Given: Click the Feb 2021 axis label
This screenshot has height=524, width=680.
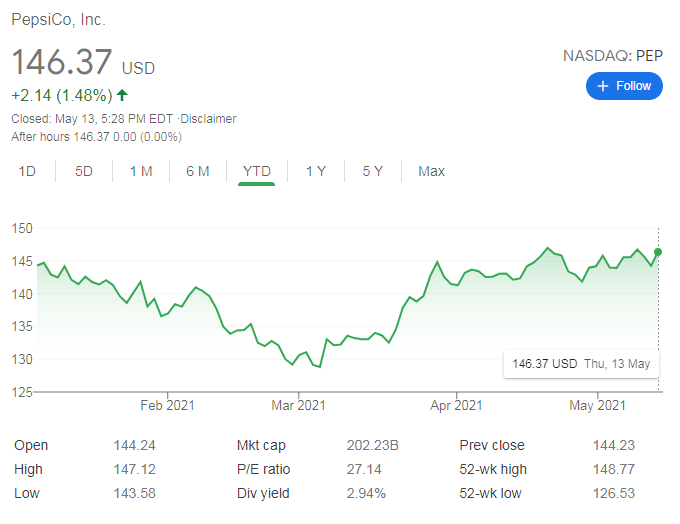Looking at the screenshot, I should click(x=167, y=405).
